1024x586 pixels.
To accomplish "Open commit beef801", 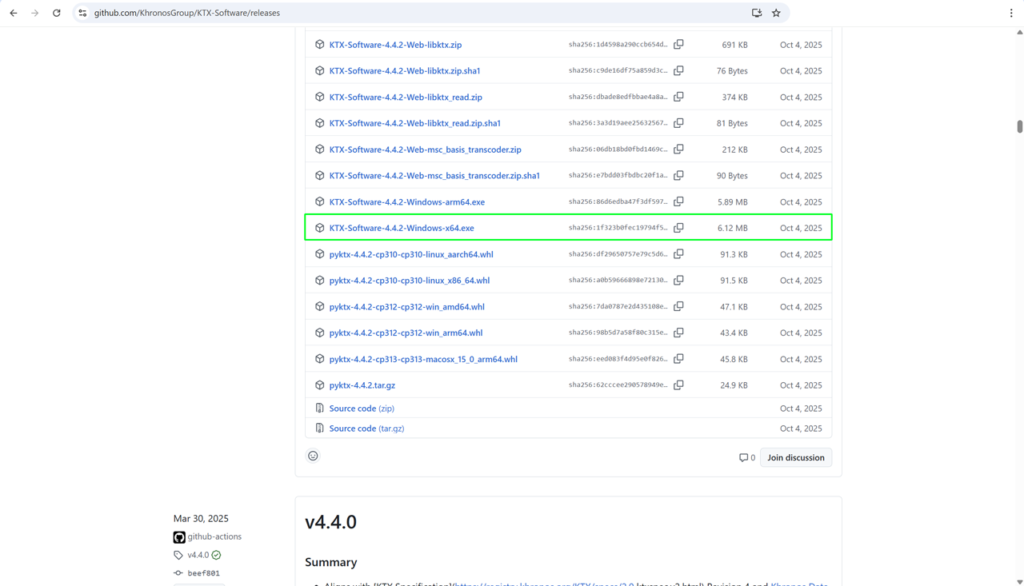I will coord(203,573).
